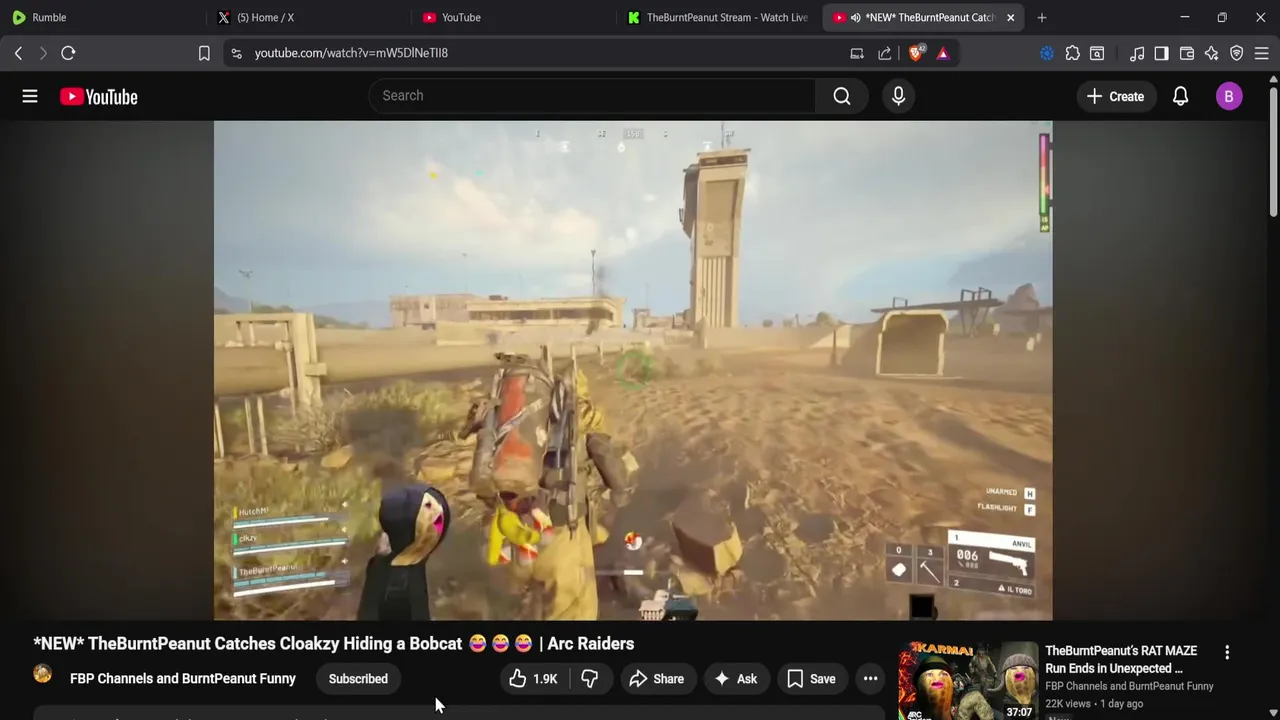The image size is (1280, 720).
Task: Open more actions ellipsis under video
Action: click(871, 679)
